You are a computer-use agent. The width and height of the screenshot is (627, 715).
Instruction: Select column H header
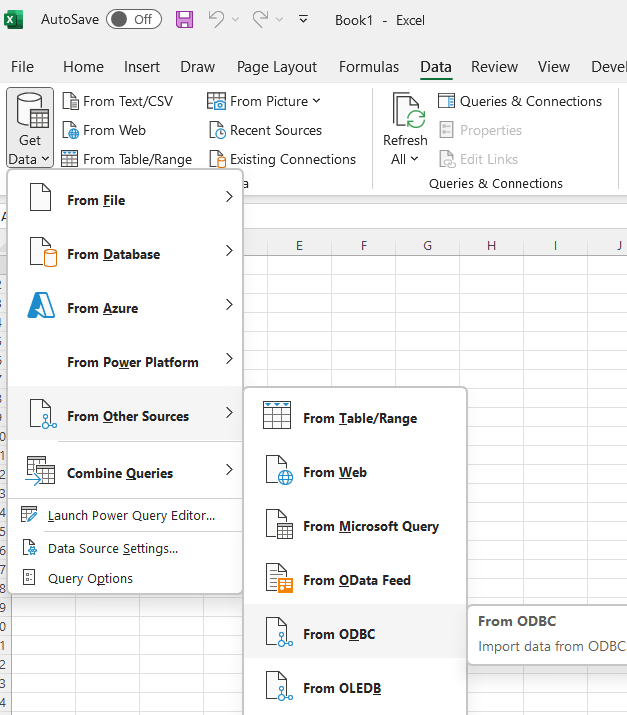(491, 246)
